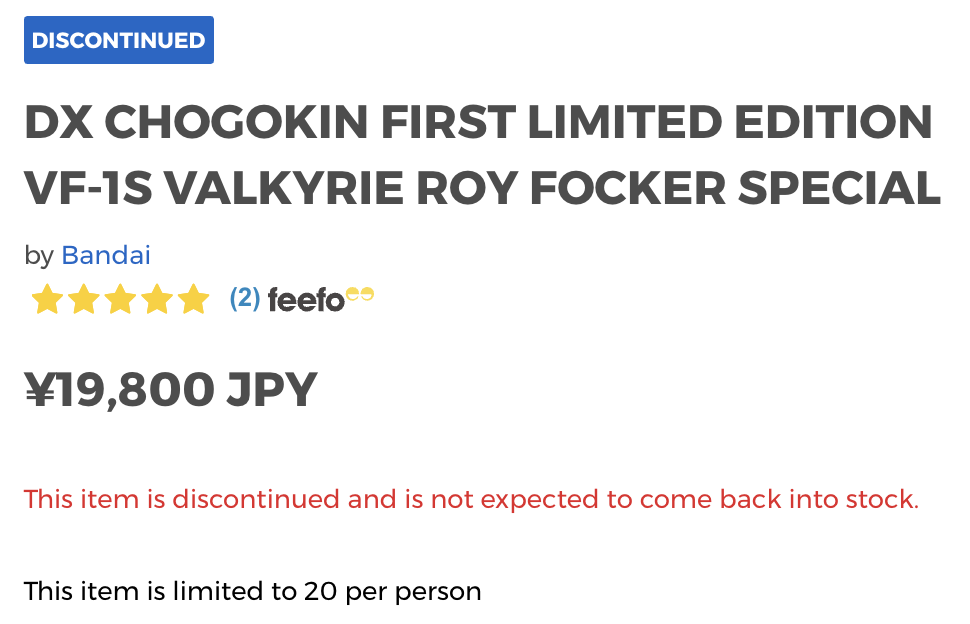
Task: Click the DX CHOGOKIN FIRST LIMITED EDITION title line
Action: (x=478, y=122)
